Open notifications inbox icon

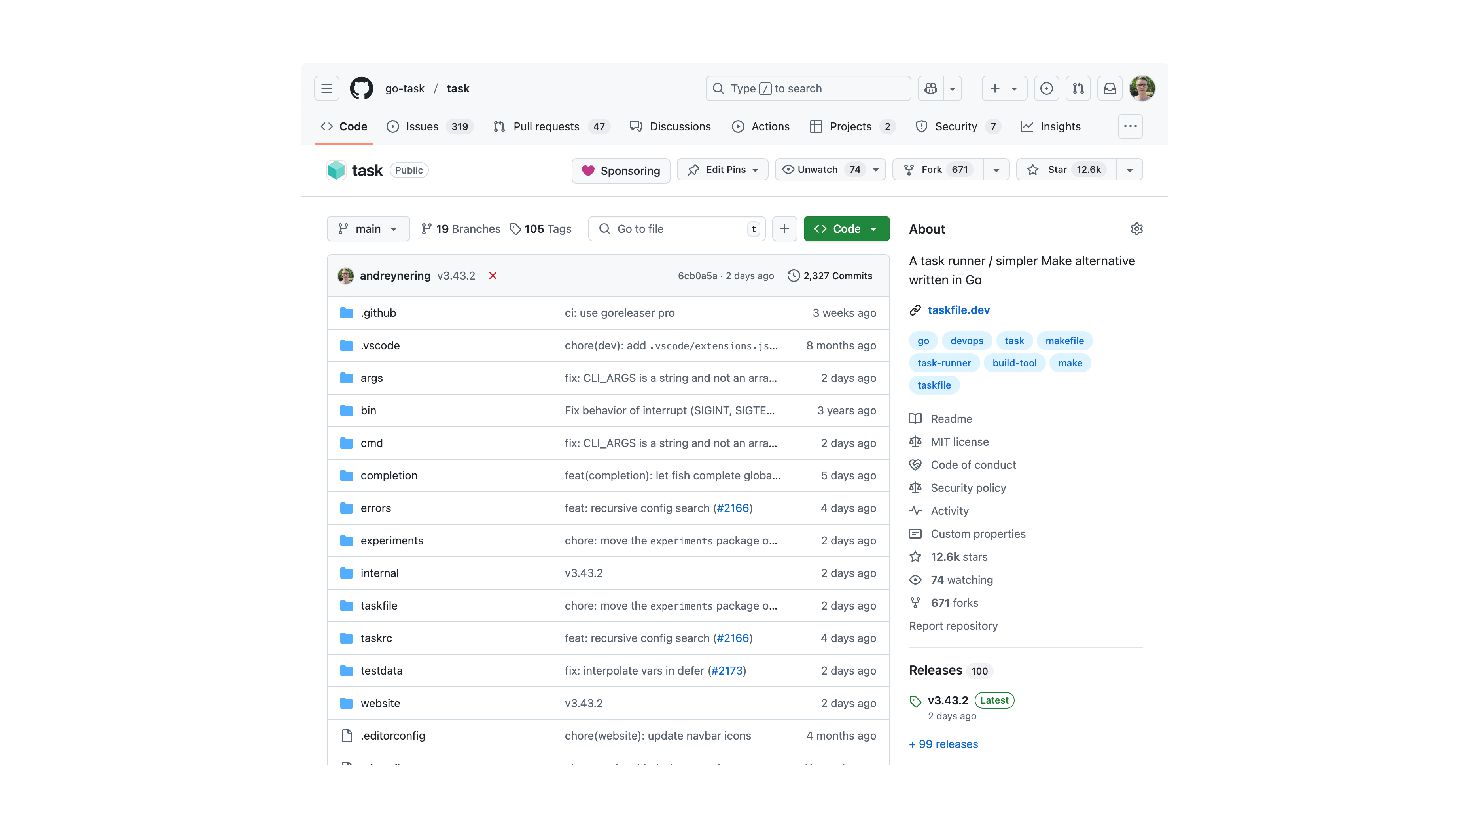1110,88
